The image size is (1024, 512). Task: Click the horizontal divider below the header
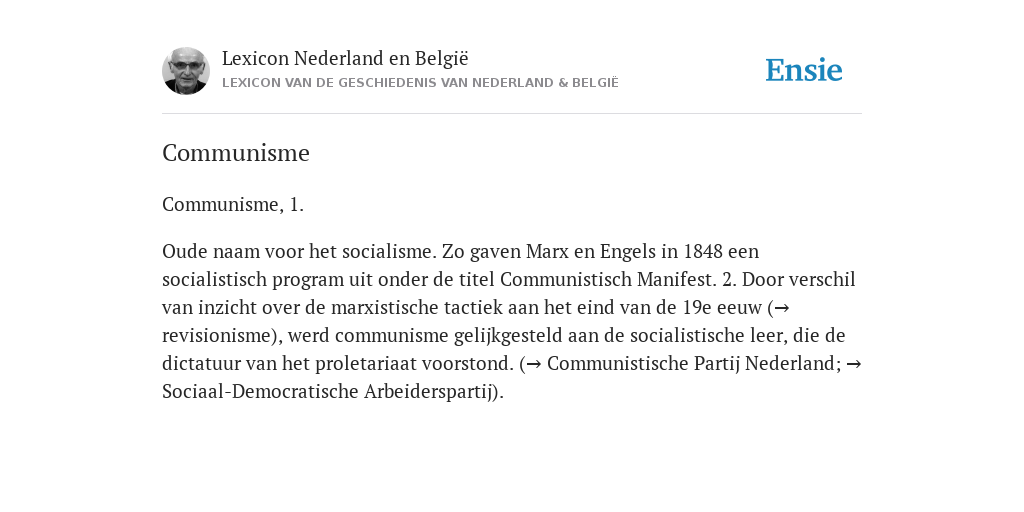pyautogui.click(x=512, y=114)
